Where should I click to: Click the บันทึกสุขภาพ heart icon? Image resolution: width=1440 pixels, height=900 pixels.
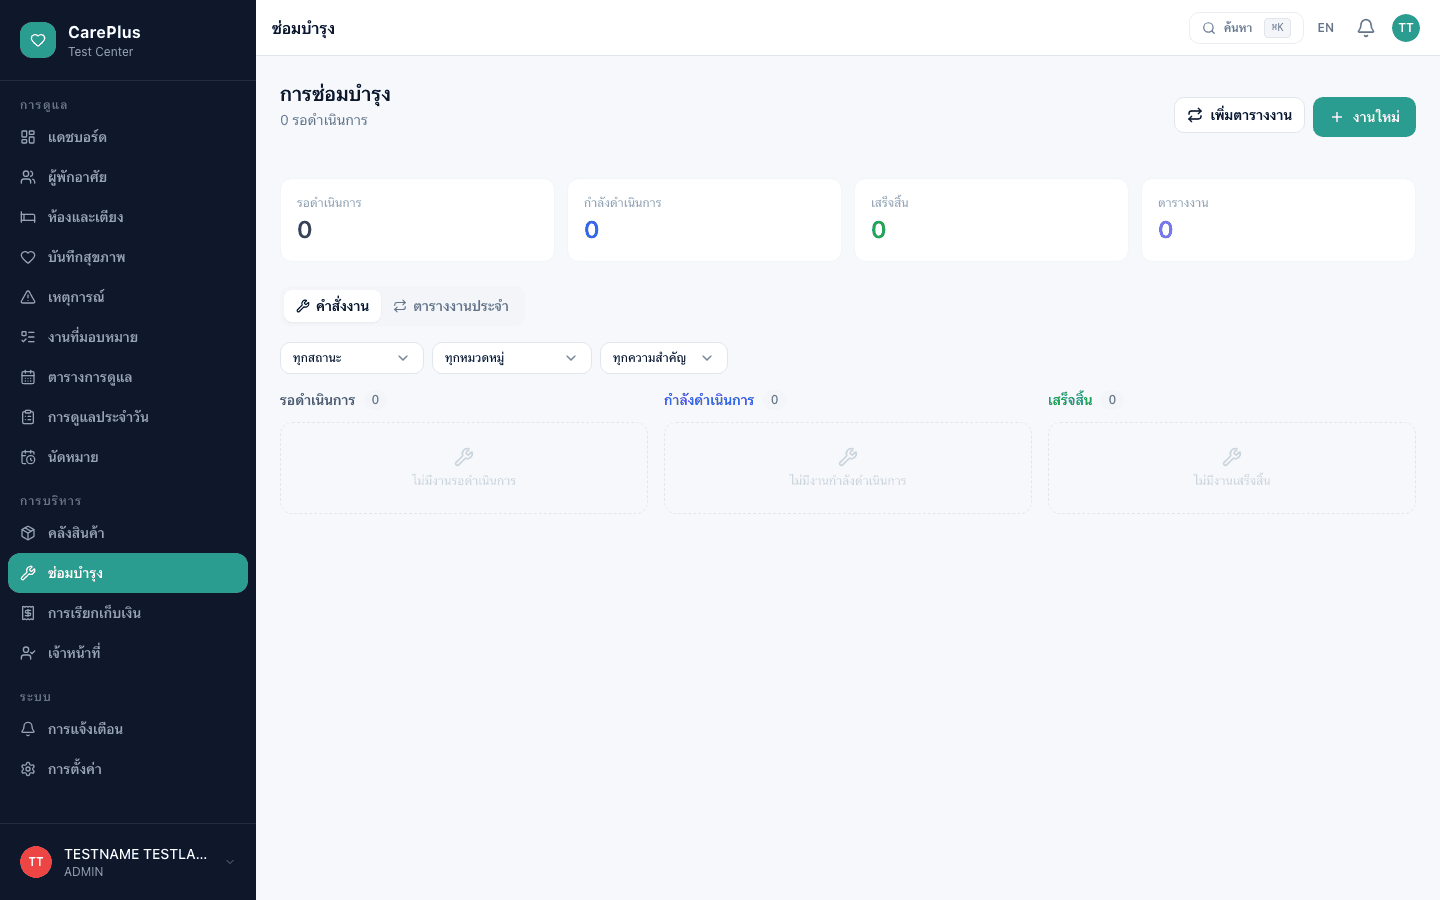pyautogui.click(x=28, y=257)
